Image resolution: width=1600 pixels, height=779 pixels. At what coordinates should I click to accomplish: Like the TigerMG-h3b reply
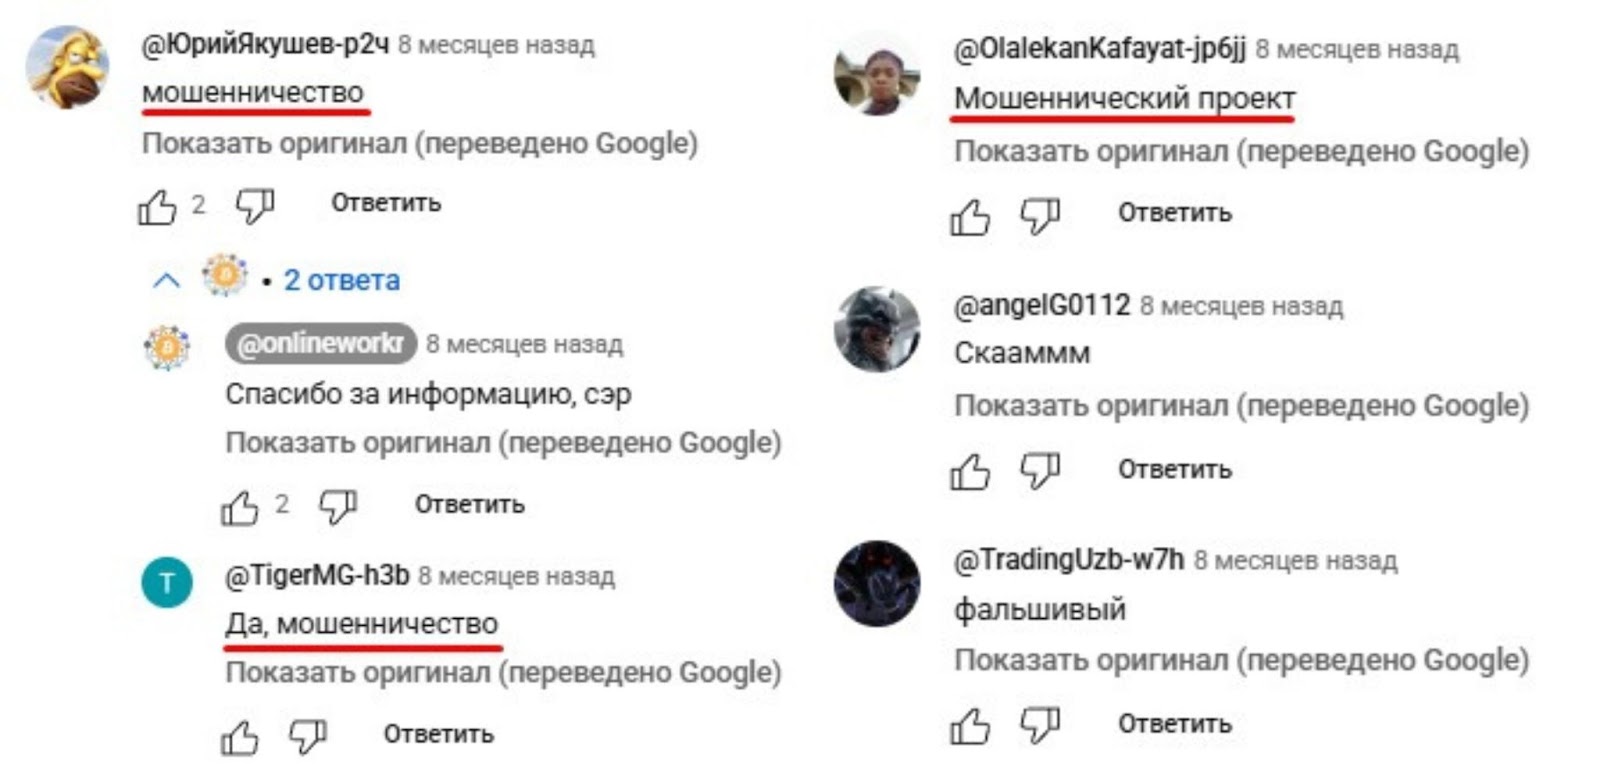click(x=240, y=738)
